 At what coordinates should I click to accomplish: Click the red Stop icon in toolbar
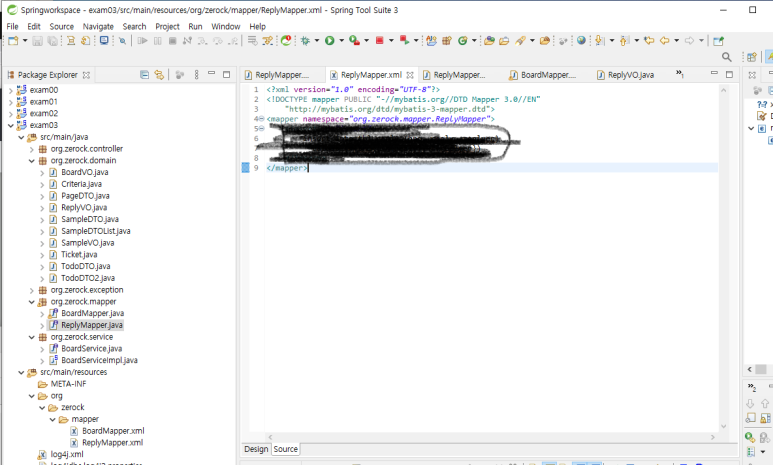point(379,41)
